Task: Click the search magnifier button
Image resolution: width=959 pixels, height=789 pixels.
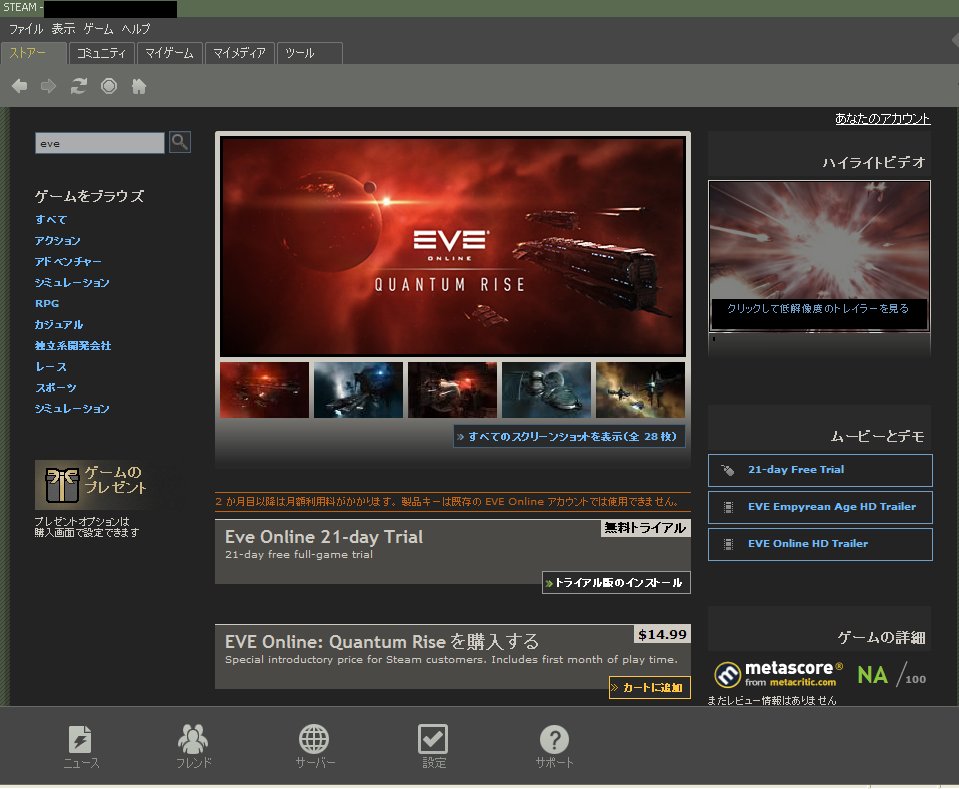Action: tap(180, 143)
